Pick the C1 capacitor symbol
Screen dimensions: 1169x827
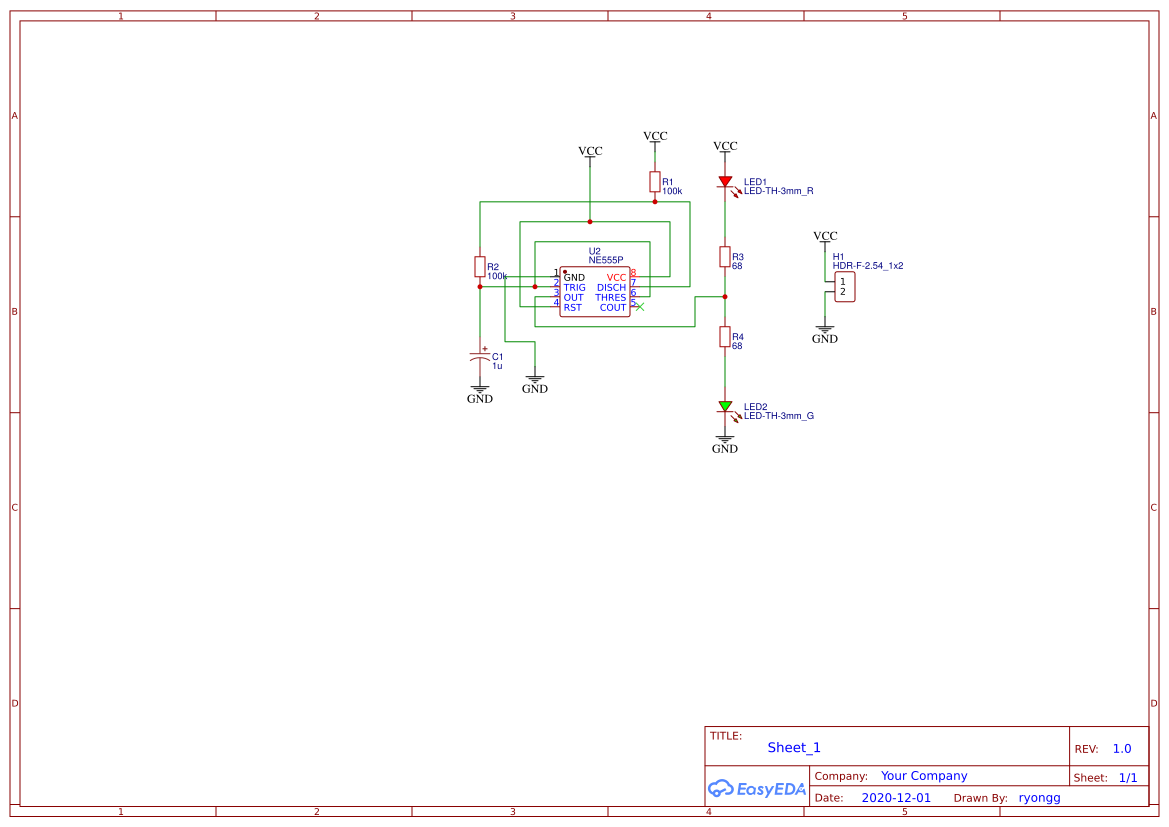coord(480,357)
